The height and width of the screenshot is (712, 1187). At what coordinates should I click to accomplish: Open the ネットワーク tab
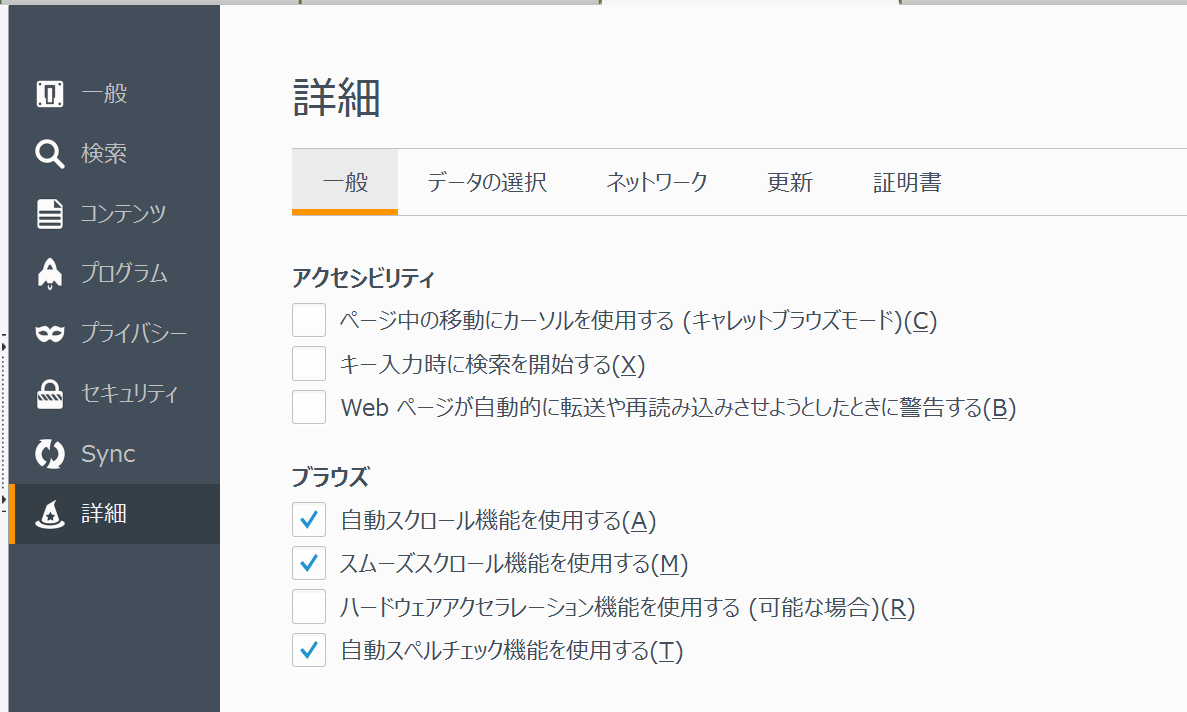pyautogui.click(x=657, y=182)
